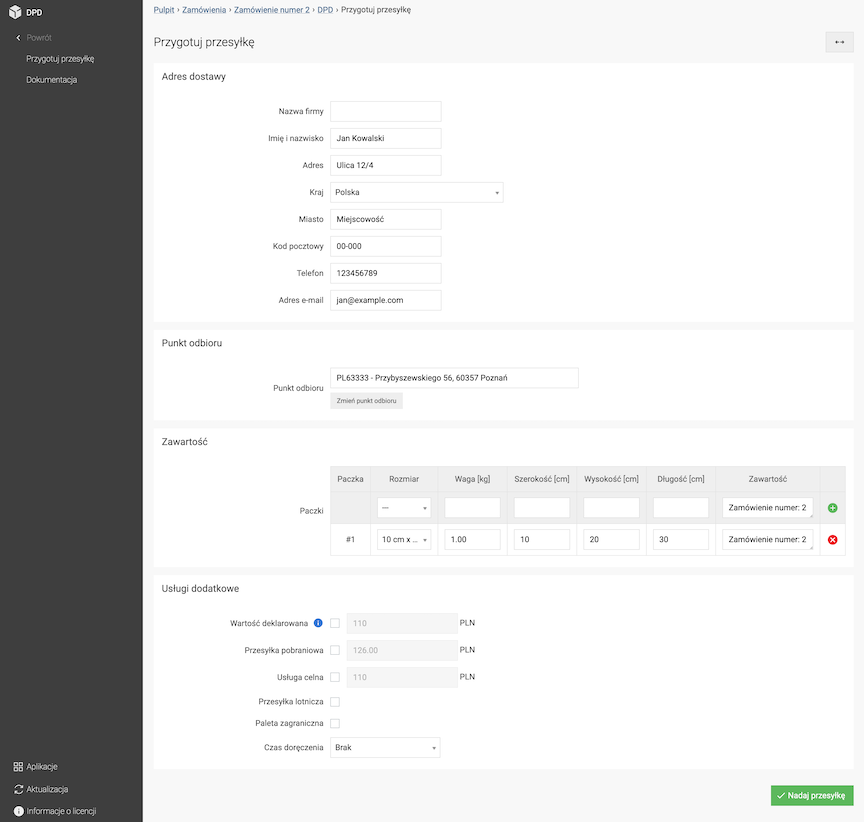
Task: Remove package #1 with red cross icon
Action: (833, 540)
